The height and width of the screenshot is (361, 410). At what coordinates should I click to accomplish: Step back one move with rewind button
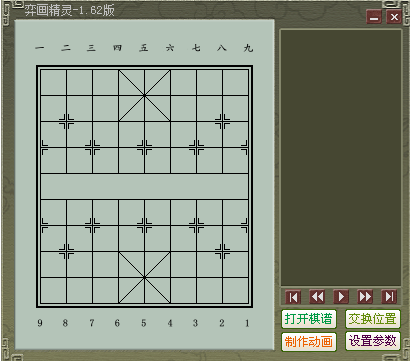tap(317, 296)
